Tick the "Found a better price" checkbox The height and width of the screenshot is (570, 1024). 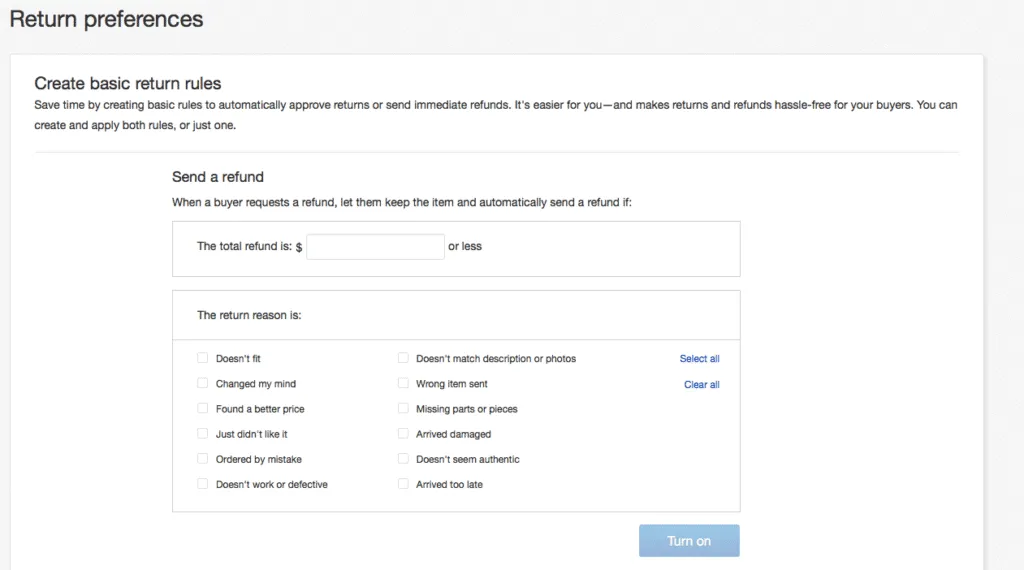tap(203, 409)
